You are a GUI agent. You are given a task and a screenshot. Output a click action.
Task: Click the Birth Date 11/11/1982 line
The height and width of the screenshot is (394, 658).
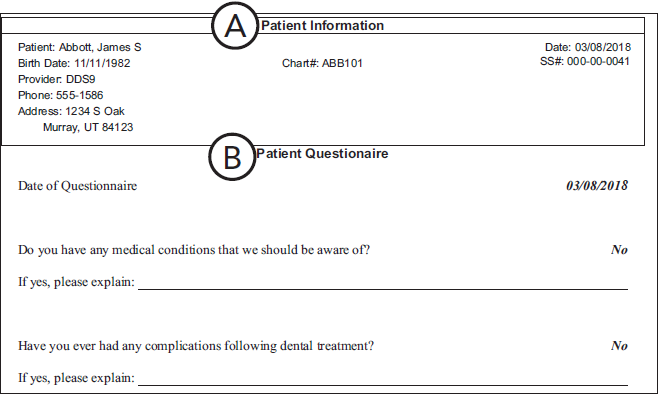[74, 63]
